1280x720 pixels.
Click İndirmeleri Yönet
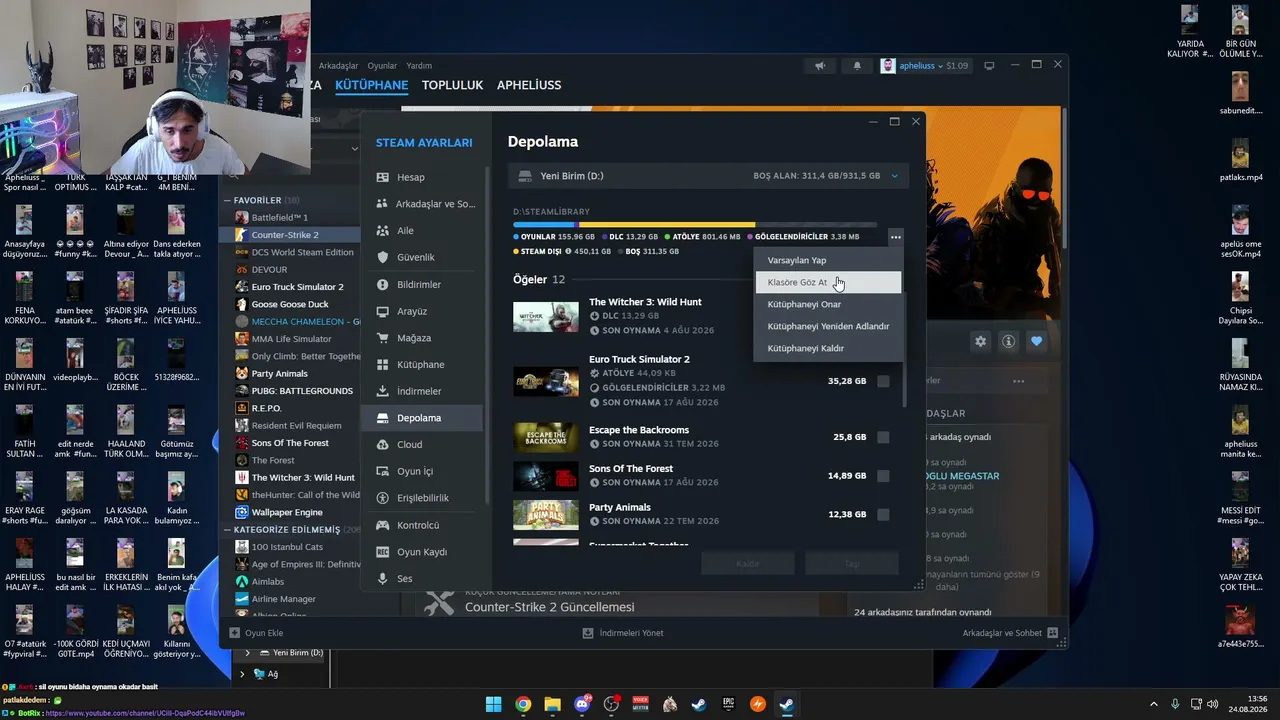coord(623,633)
